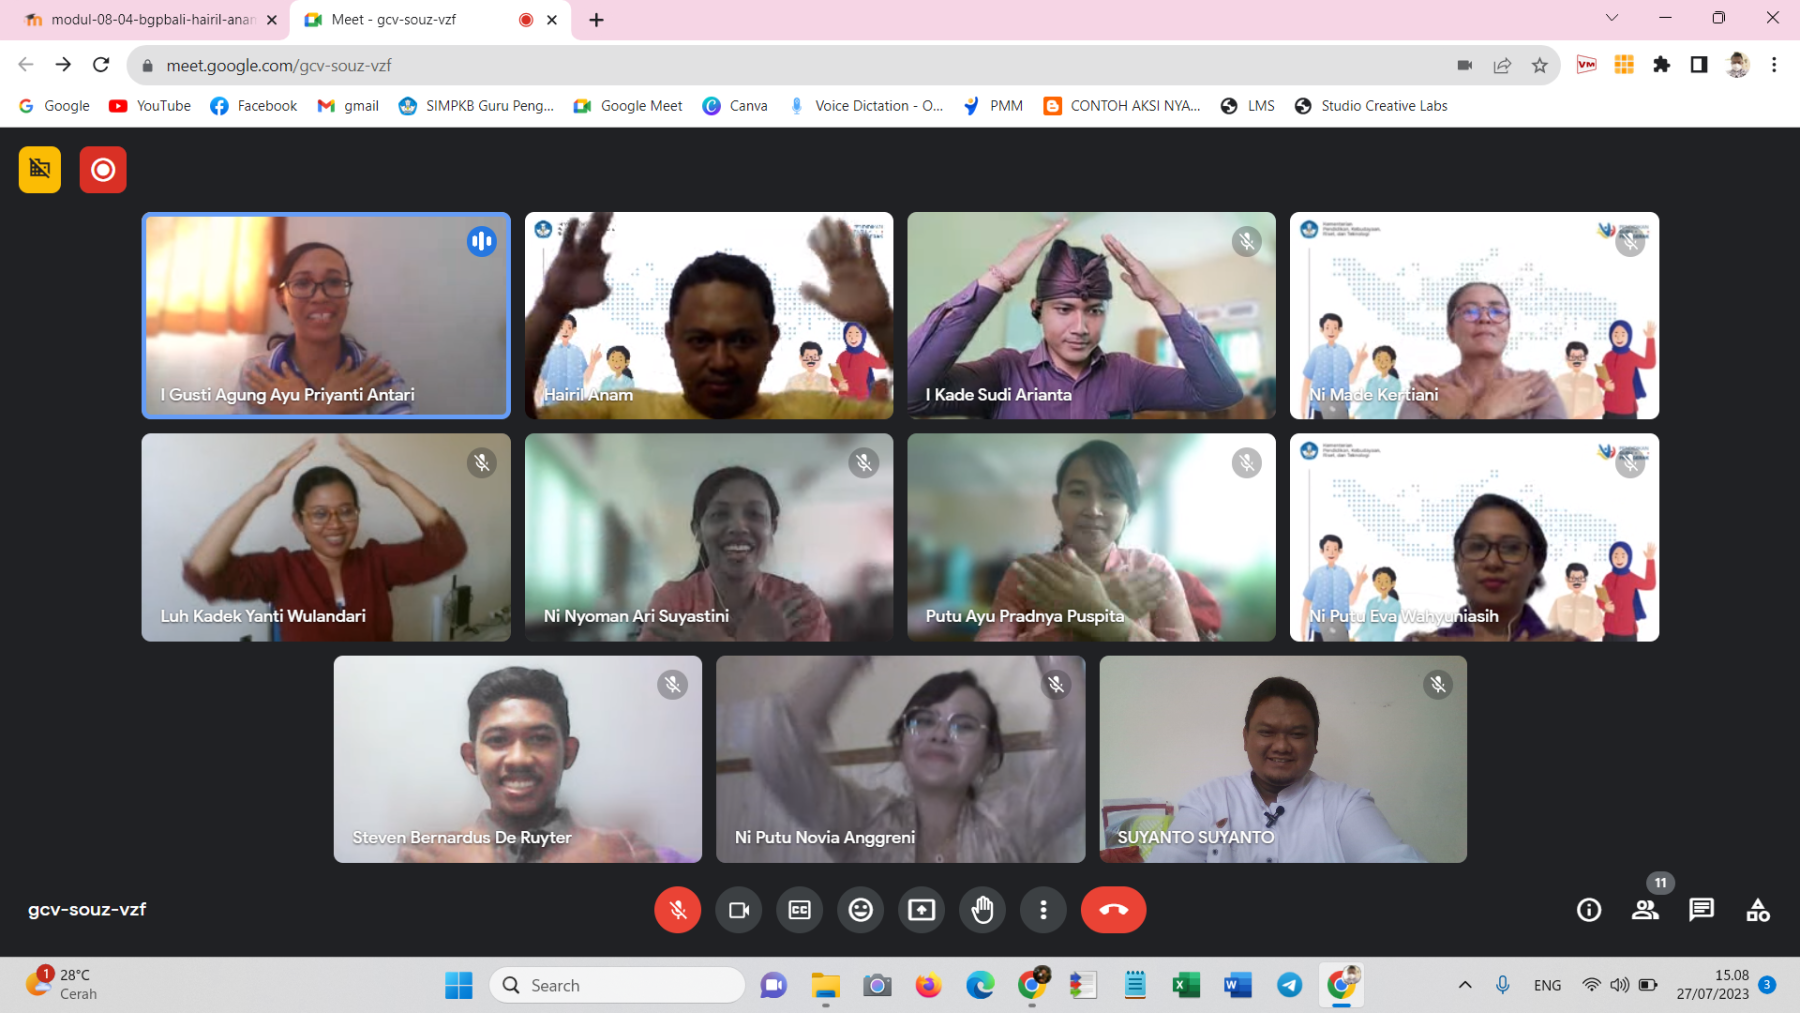This screenshot has width=1800, height=1013.
Task: Open meeting details info icon
Action: click(x=1589, y=910)
